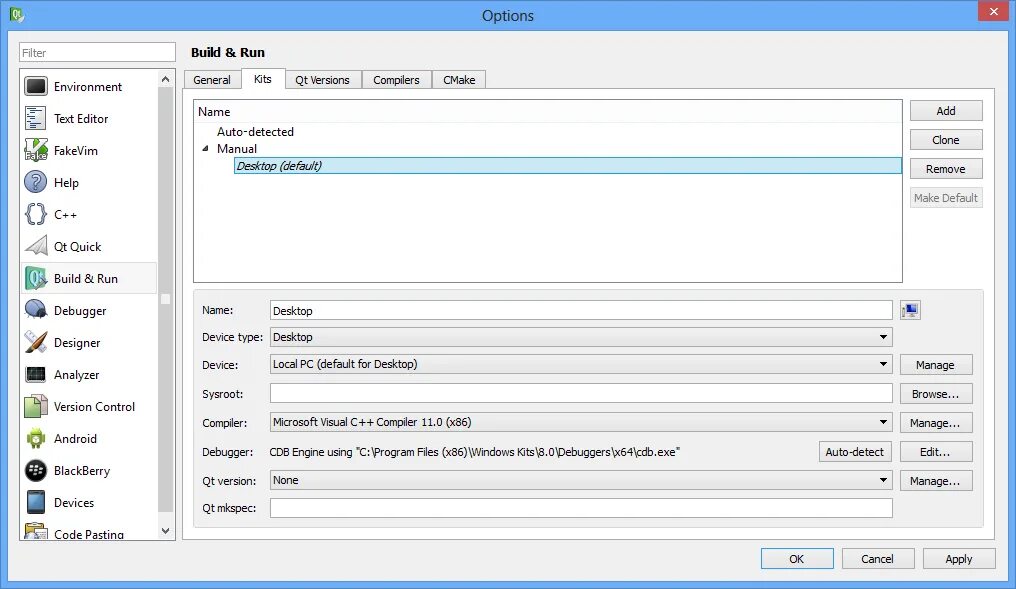The image size is (1016, 589).
Task: Open the Qt Versions tab
Action: click(x=323, y=80)
